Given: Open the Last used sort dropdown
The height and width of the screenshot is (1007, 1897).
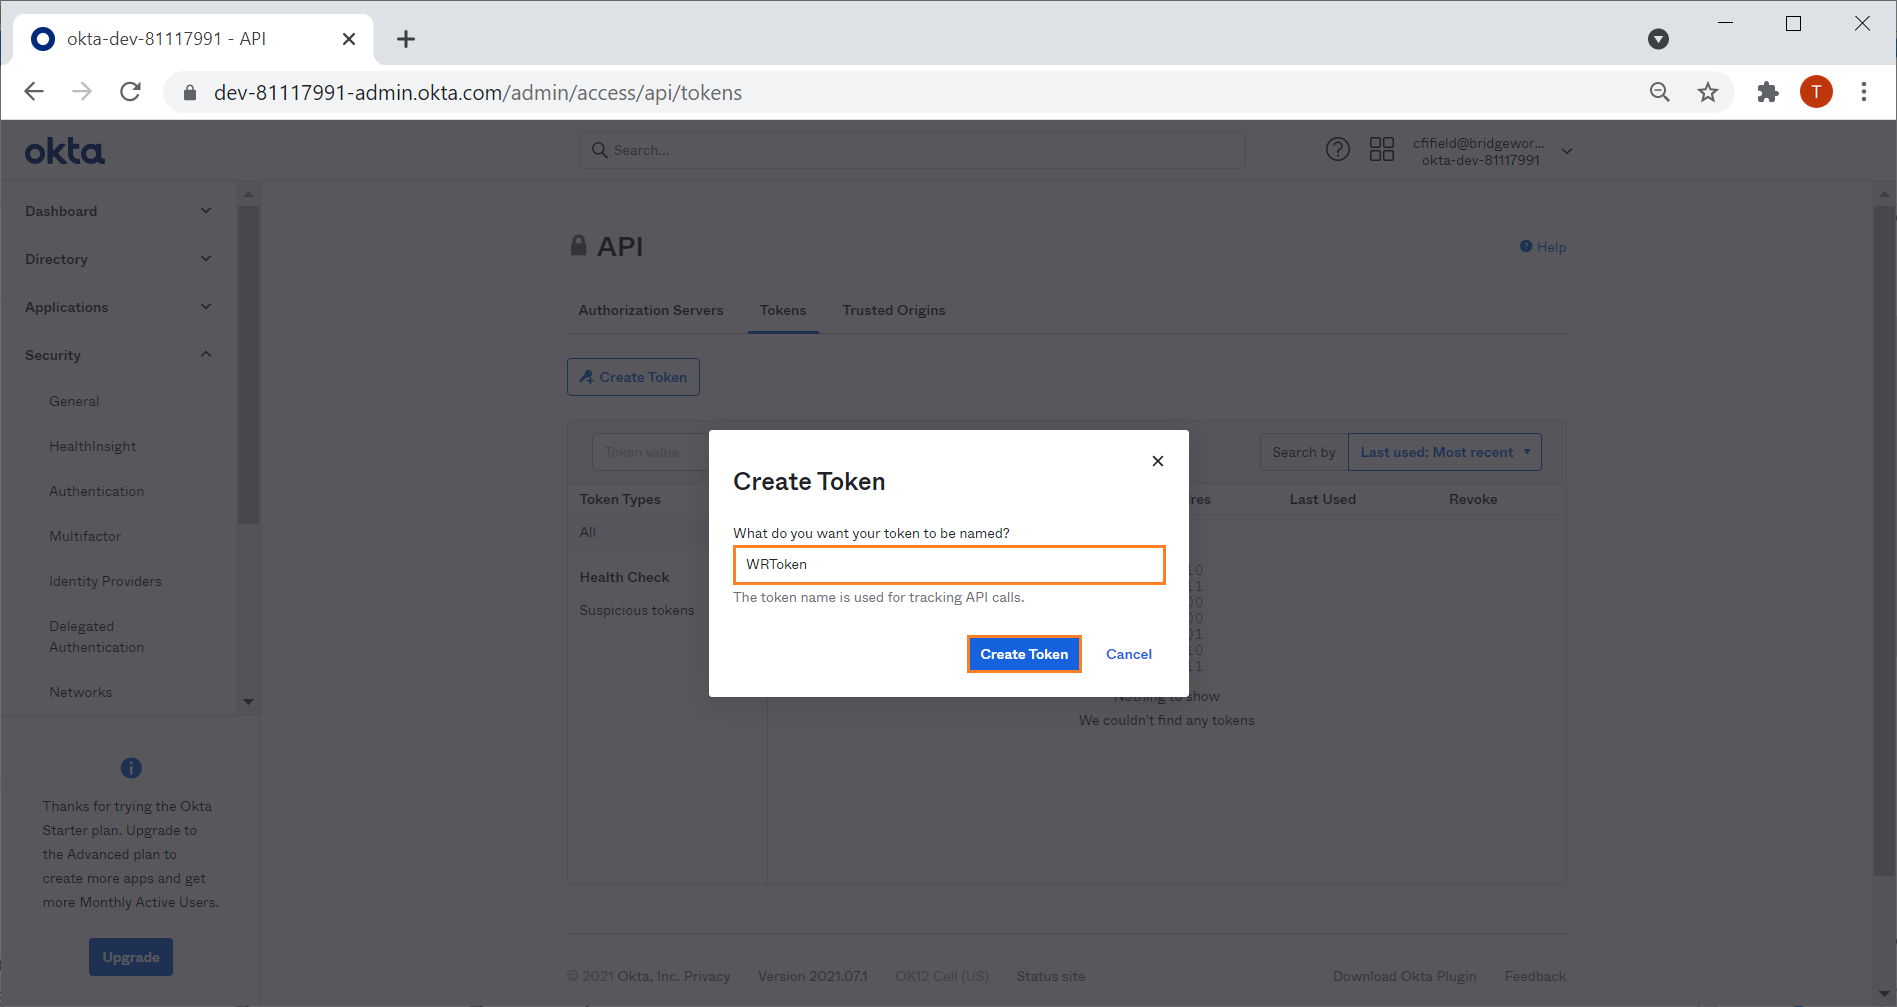Looking at the screenshot, I should click(x=1445, y=452).
